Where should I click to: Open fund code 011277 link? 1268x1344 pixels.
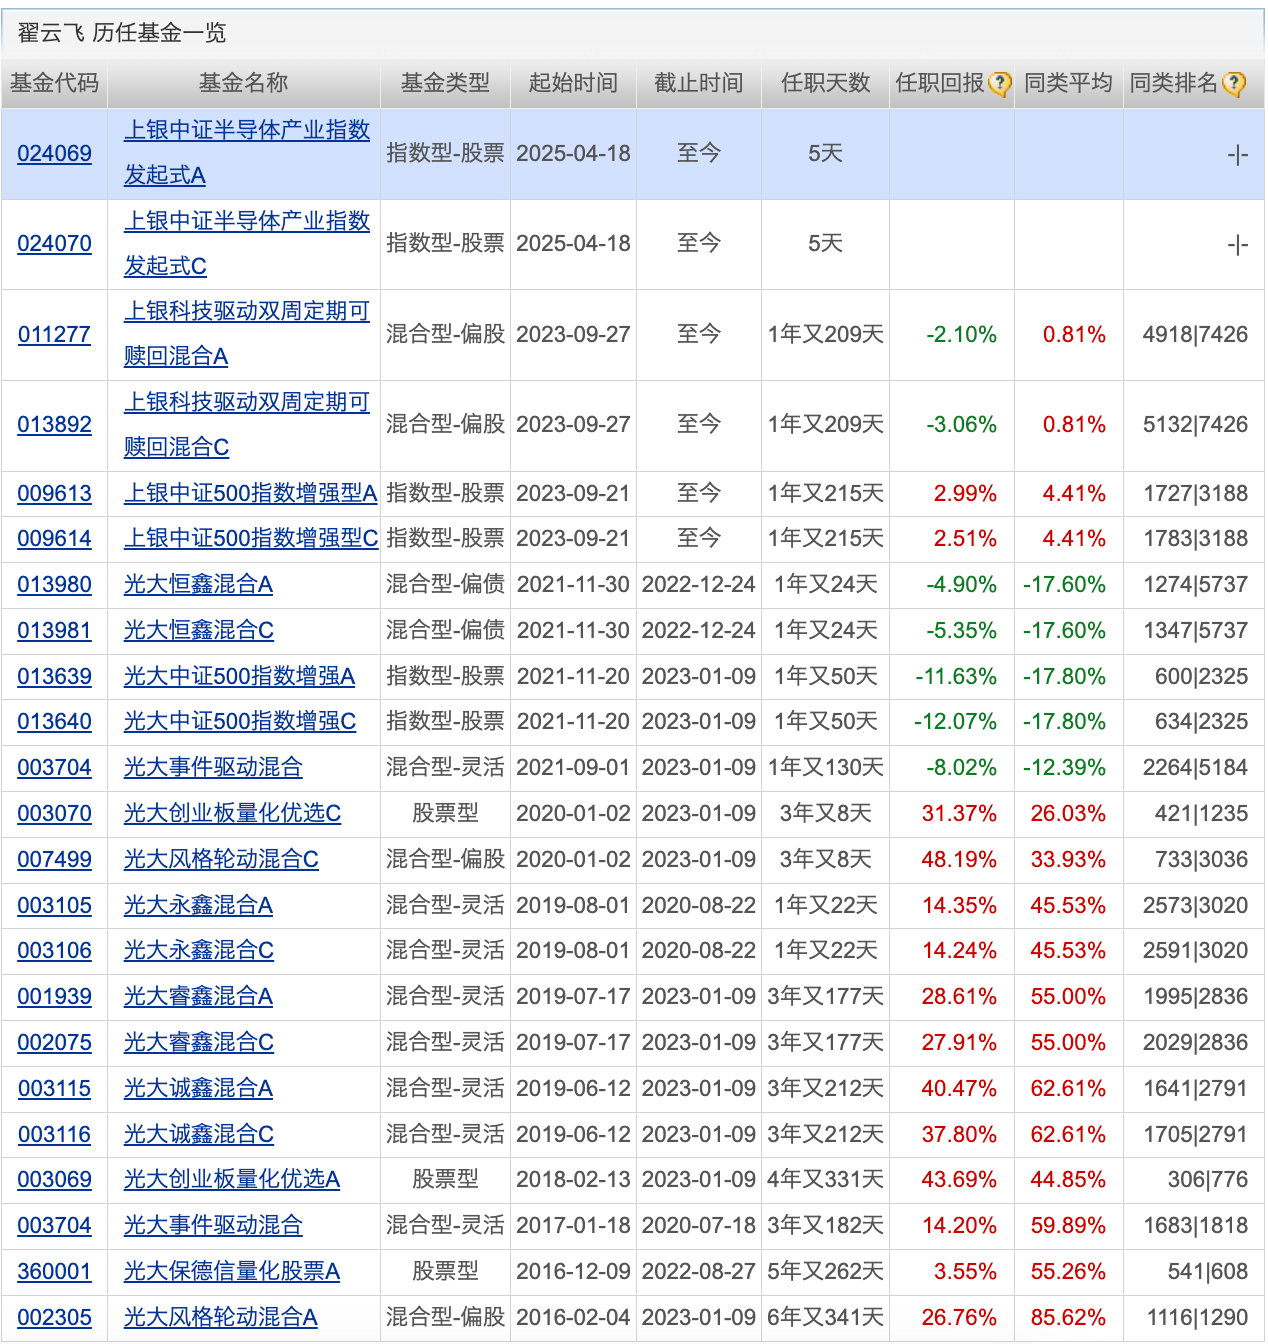click(x=55, y=334)
